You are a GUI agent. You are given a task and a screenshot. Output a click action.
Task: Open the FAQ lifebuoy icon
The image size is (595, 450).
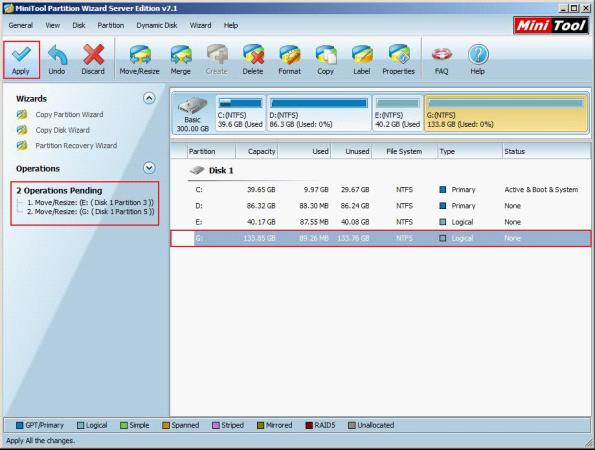coord(442,55)
